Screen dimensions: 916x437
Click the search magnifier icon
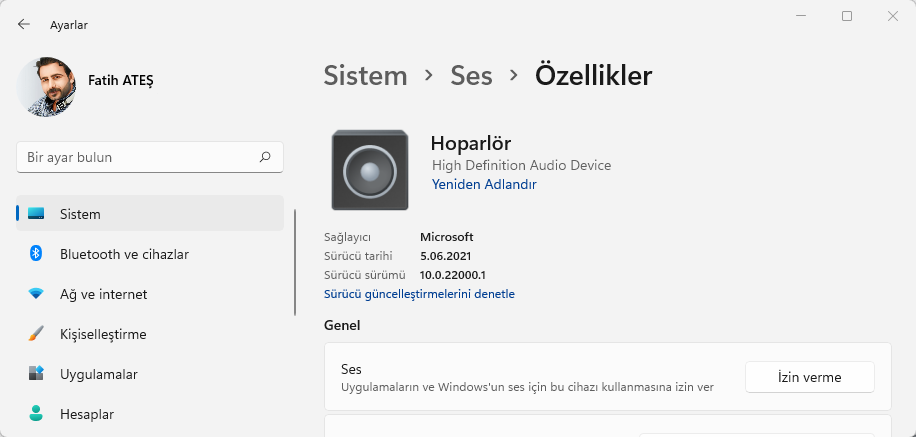(x=265, y=157)
